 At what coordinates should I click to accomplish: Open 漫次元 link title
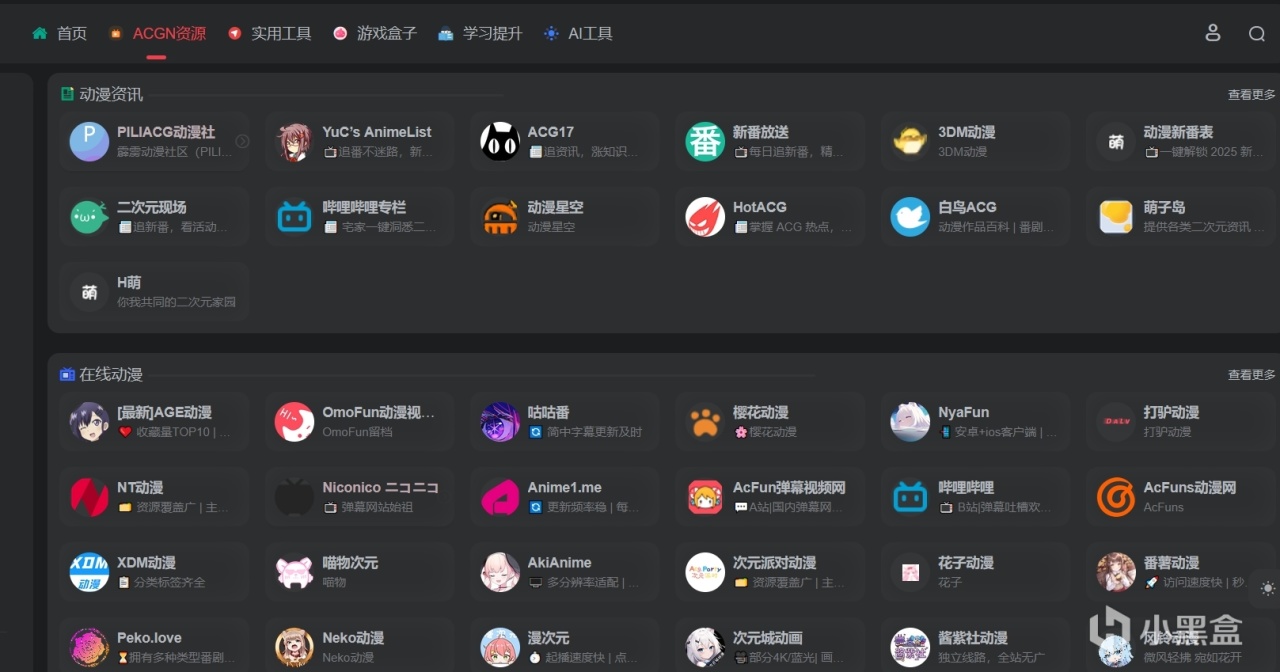548,638
